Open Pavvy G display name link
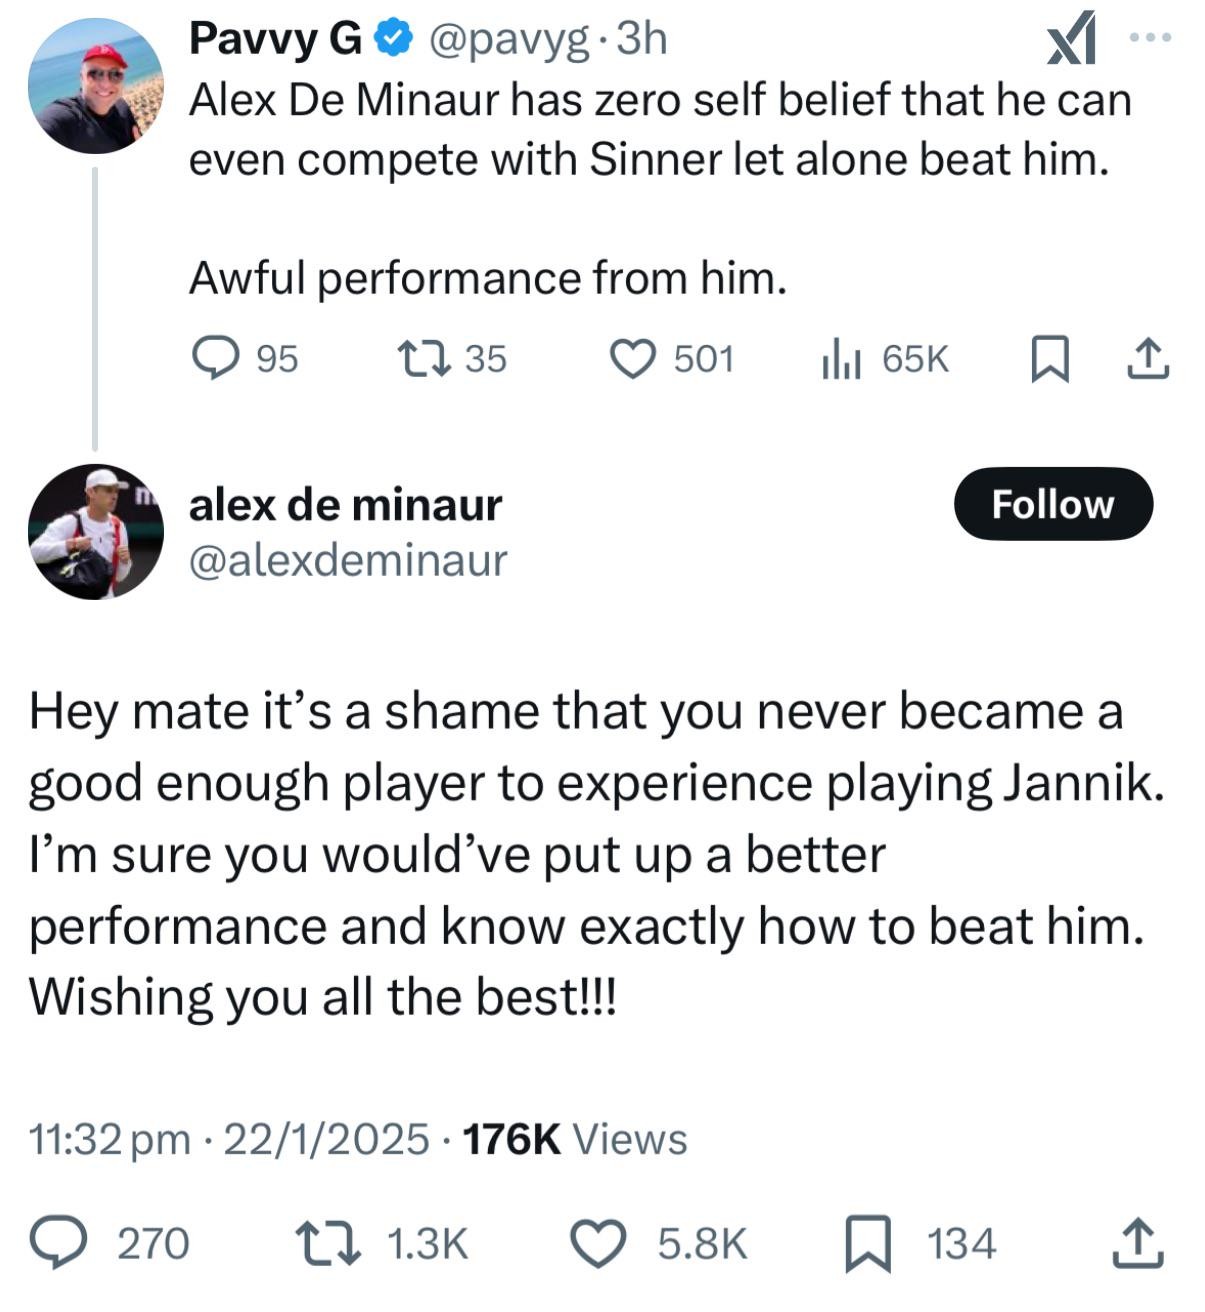 click(x=275, y=40)
